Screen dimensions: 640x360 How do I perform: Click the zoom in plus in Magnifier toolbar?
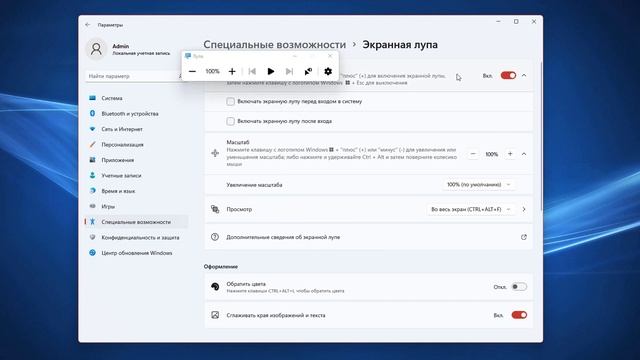(232, 71)
